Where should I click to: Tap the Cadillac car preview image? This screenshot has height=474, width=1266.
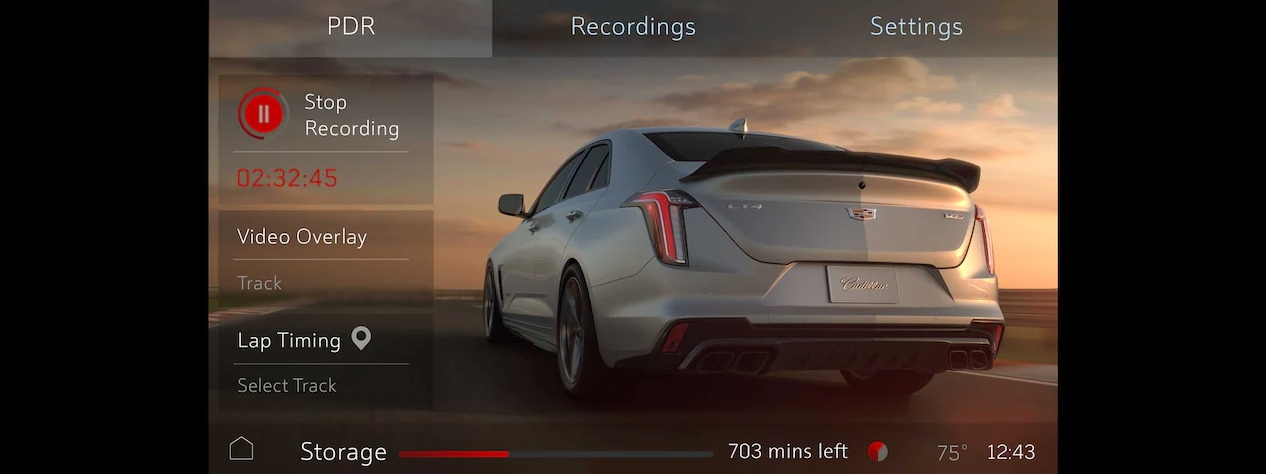point(743,260)
